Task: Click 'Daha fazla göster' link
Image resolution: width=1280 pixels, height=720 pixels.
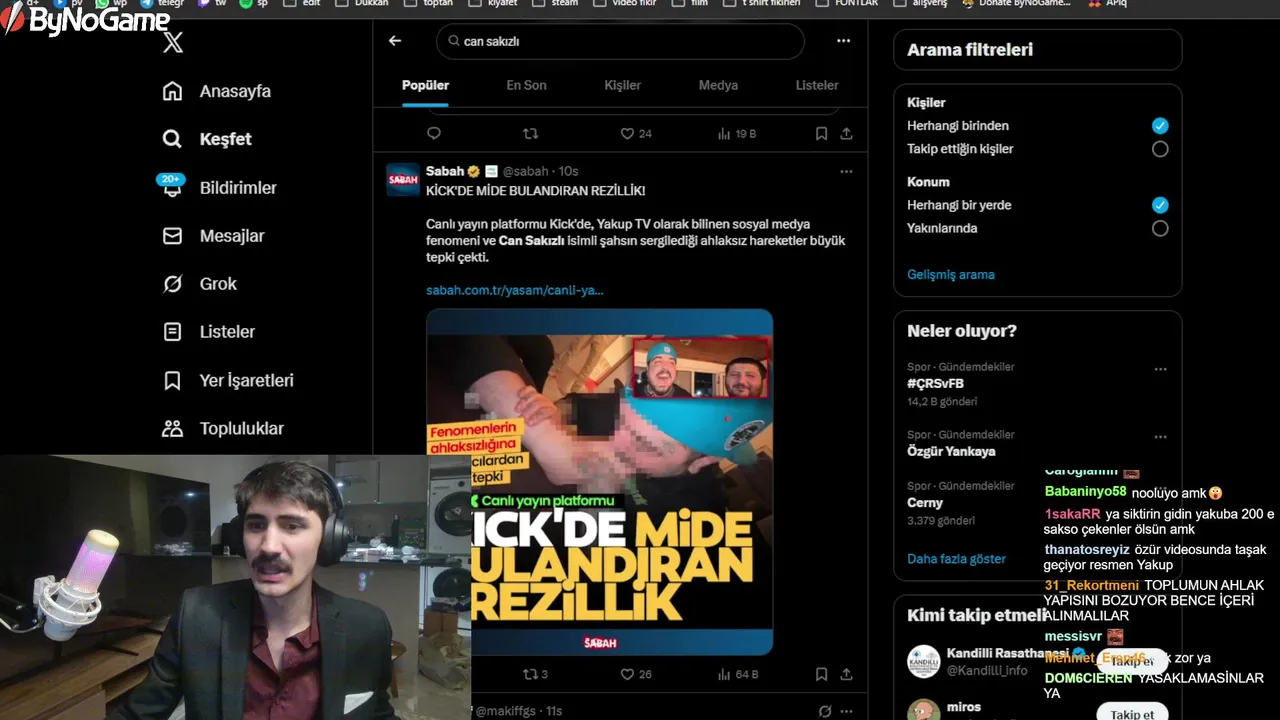Action: (956, 559)
